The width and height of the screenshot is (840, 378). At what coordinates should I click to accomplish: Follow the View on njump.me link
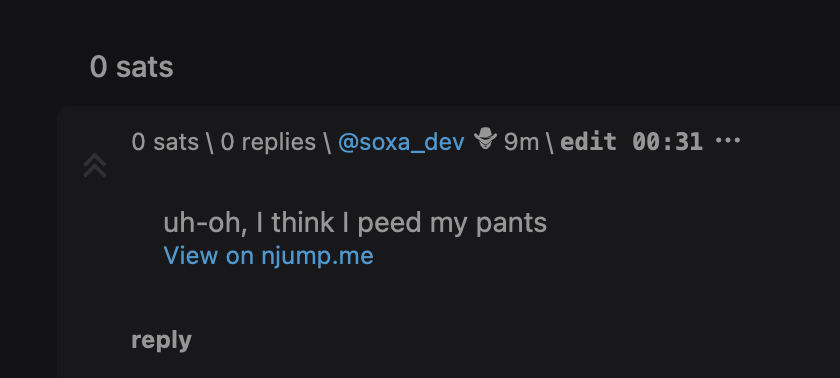pyautogui.click(x=268, y=256)
